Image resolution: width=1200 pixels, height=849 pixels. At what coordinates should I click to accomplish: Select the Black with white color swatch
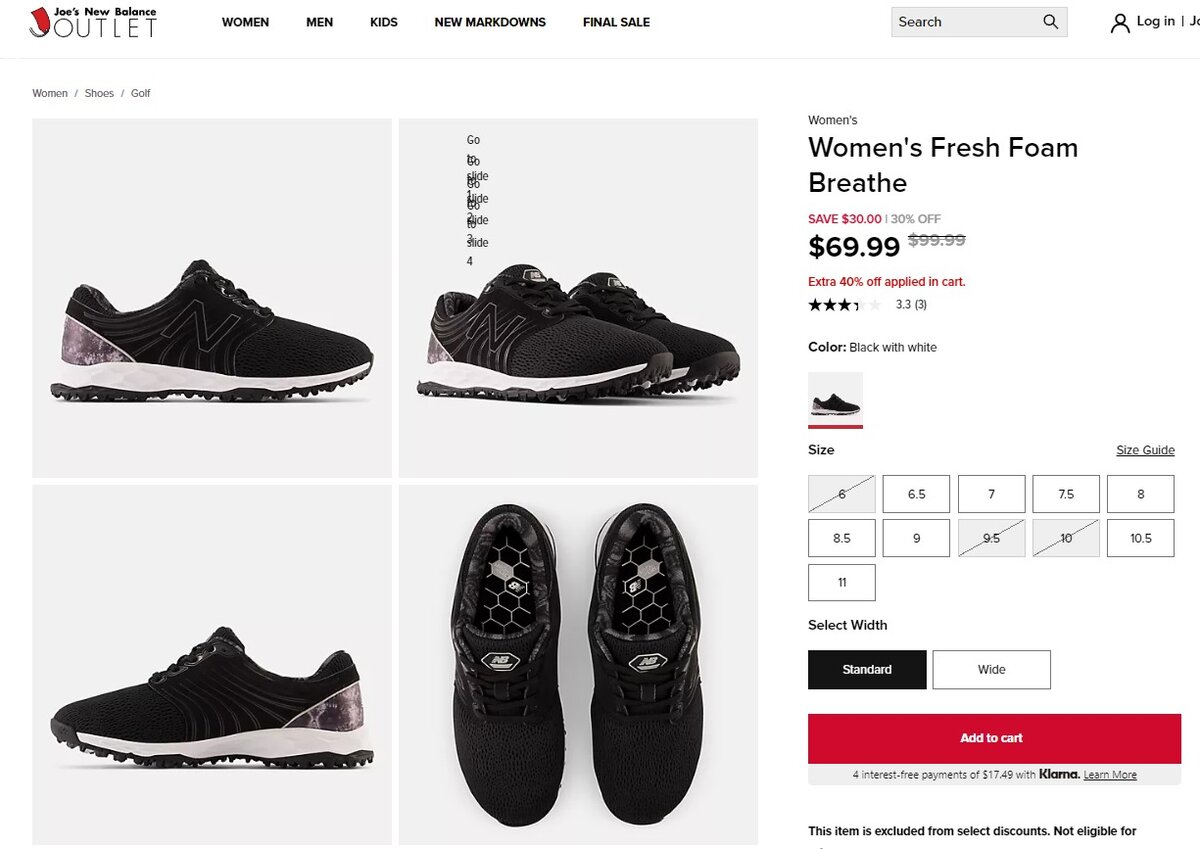[x=835, y=399]
